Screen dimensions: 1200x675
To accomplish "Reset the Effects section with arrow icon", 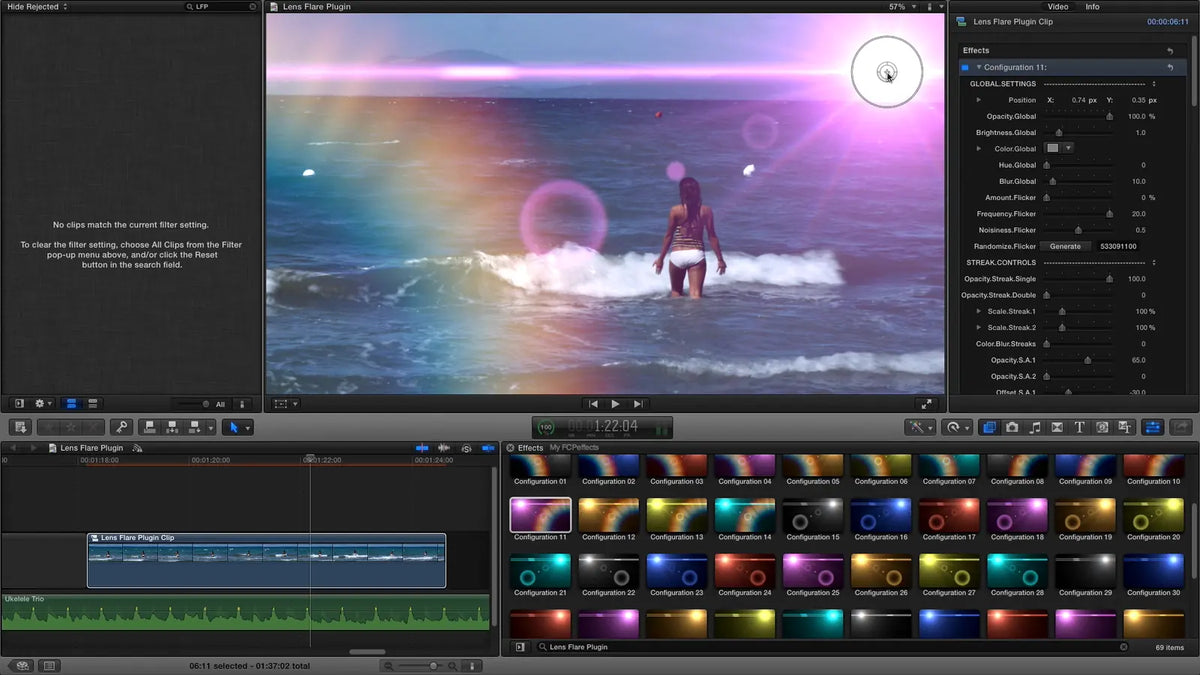I will click(x=1169, y=50).
